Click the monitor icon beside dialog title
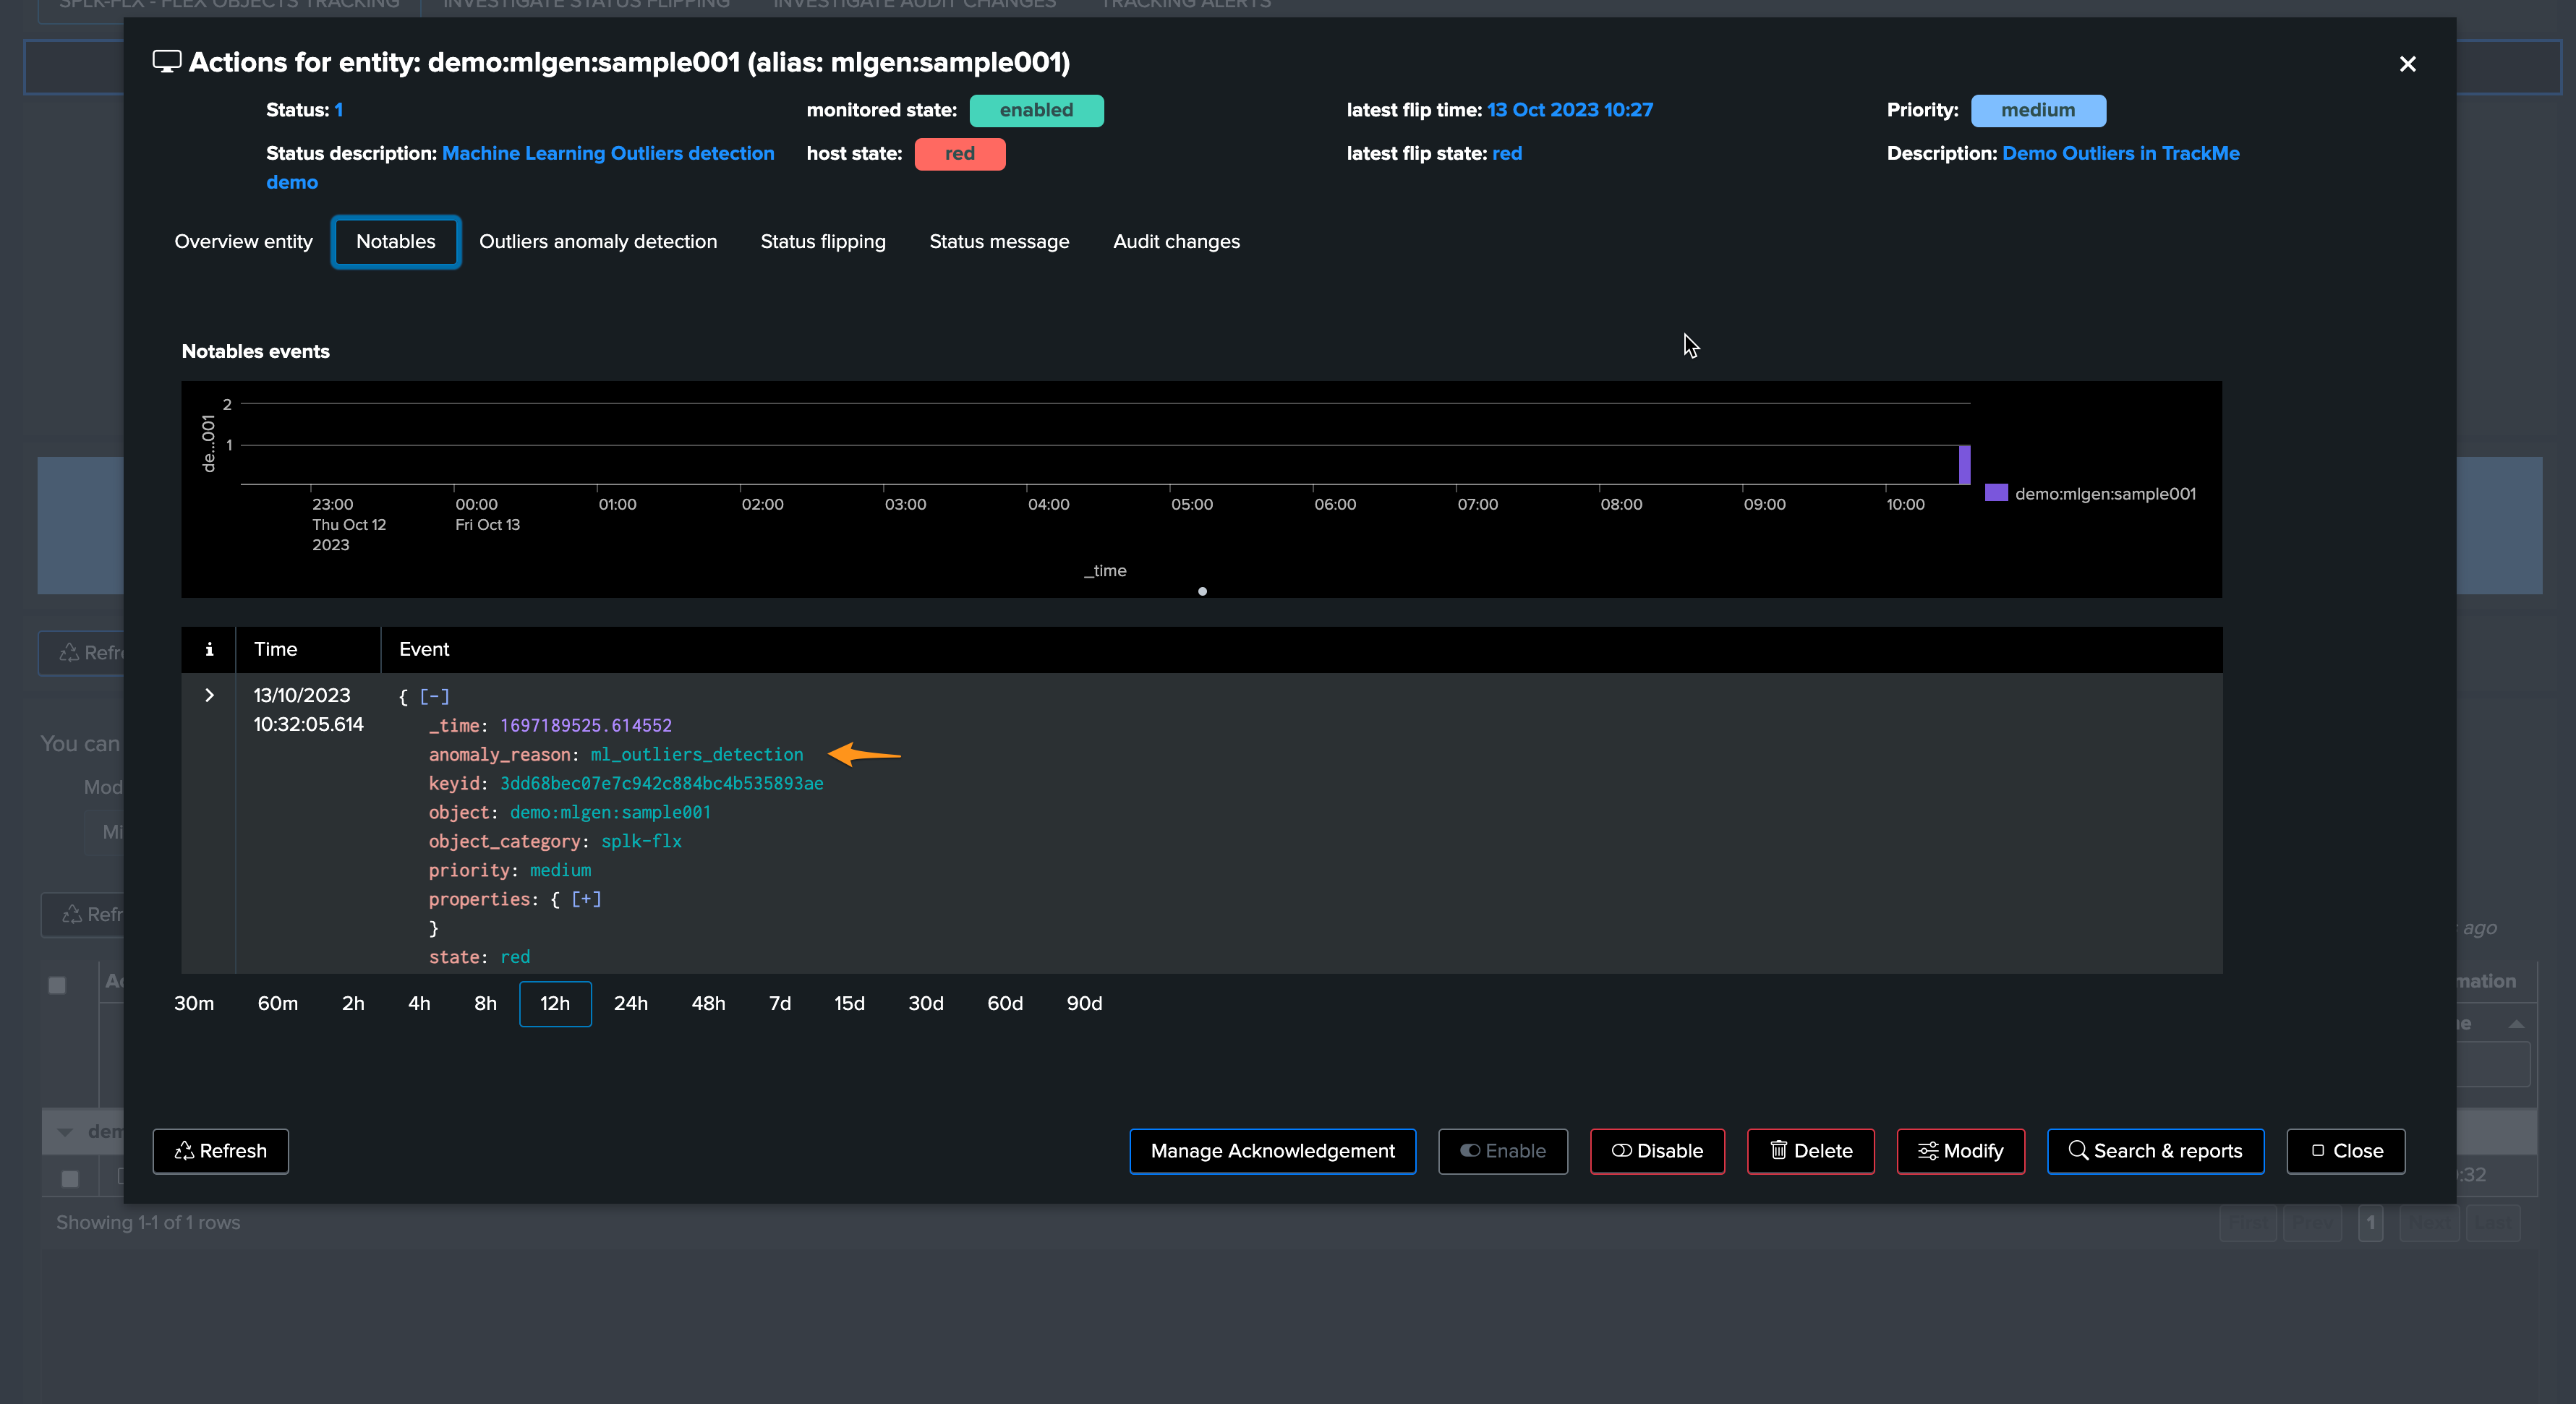The width and height of the screenshot is (2576, 1404). coord(166,62)
